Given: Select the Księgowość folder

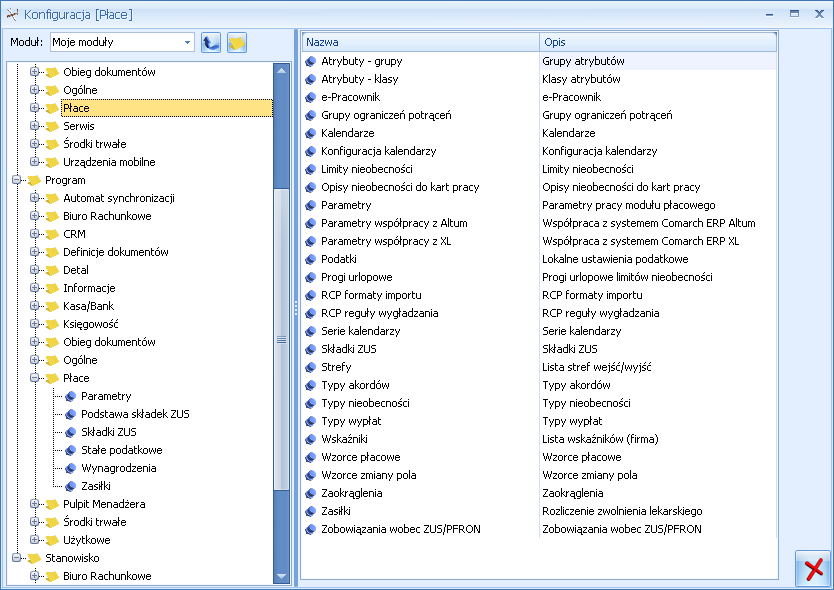Looking at the screenshot, I should [x=90, y=324].
